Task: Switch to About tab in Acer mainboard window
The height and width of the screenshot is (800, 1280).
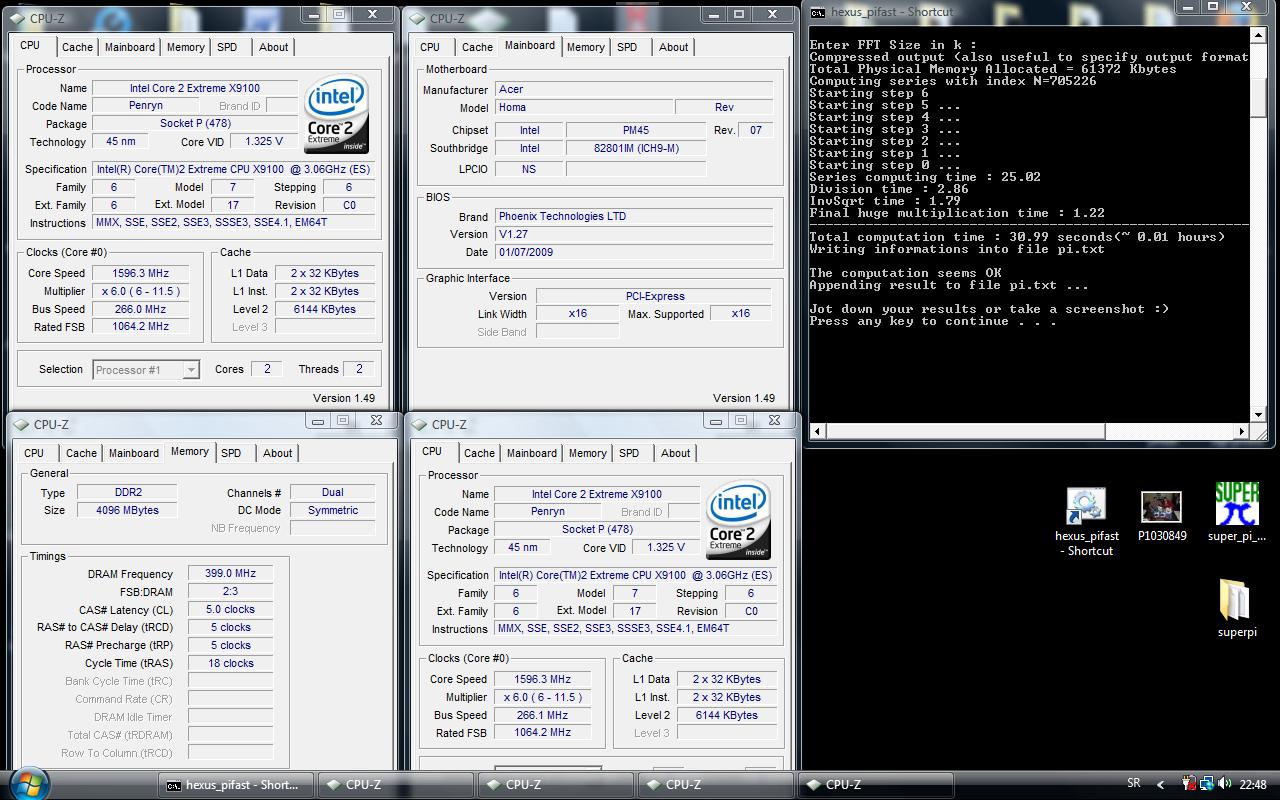Action: pyautogui.click(x=674, y=47)
